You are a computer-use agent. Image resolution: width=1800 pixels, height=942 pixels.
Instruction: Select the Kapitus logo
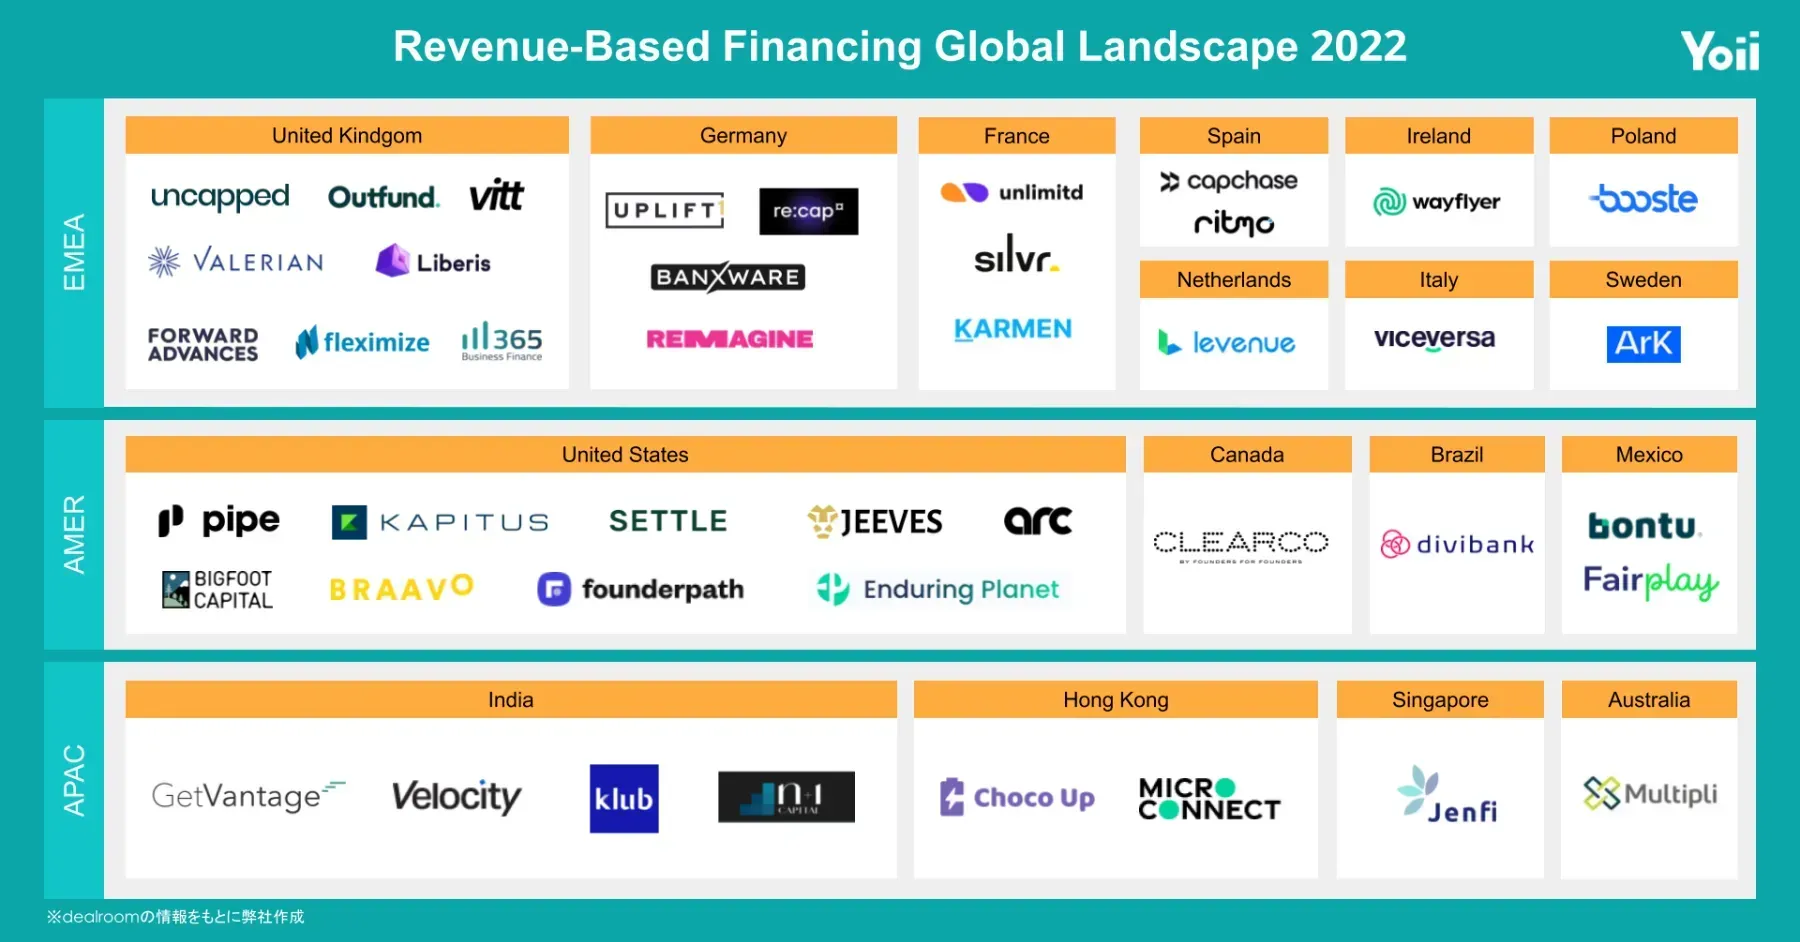click(x=440, y=522)
